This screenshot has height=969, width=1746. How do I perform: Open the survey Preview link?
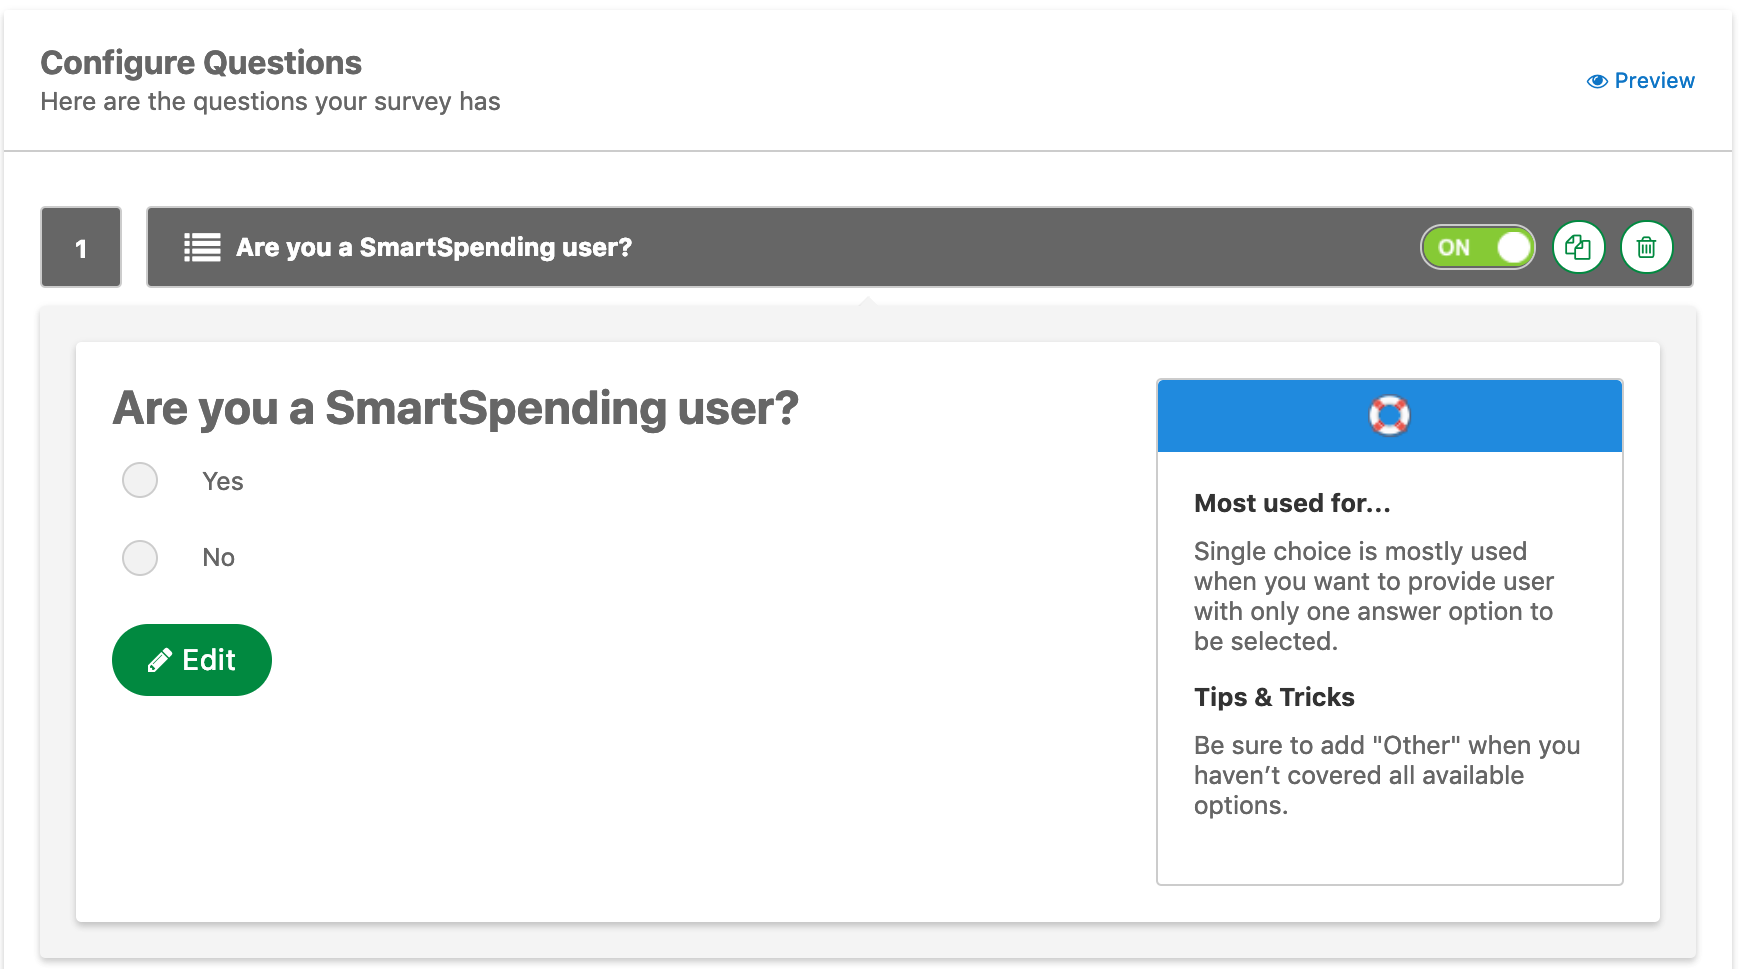[x=1641, y=81]
